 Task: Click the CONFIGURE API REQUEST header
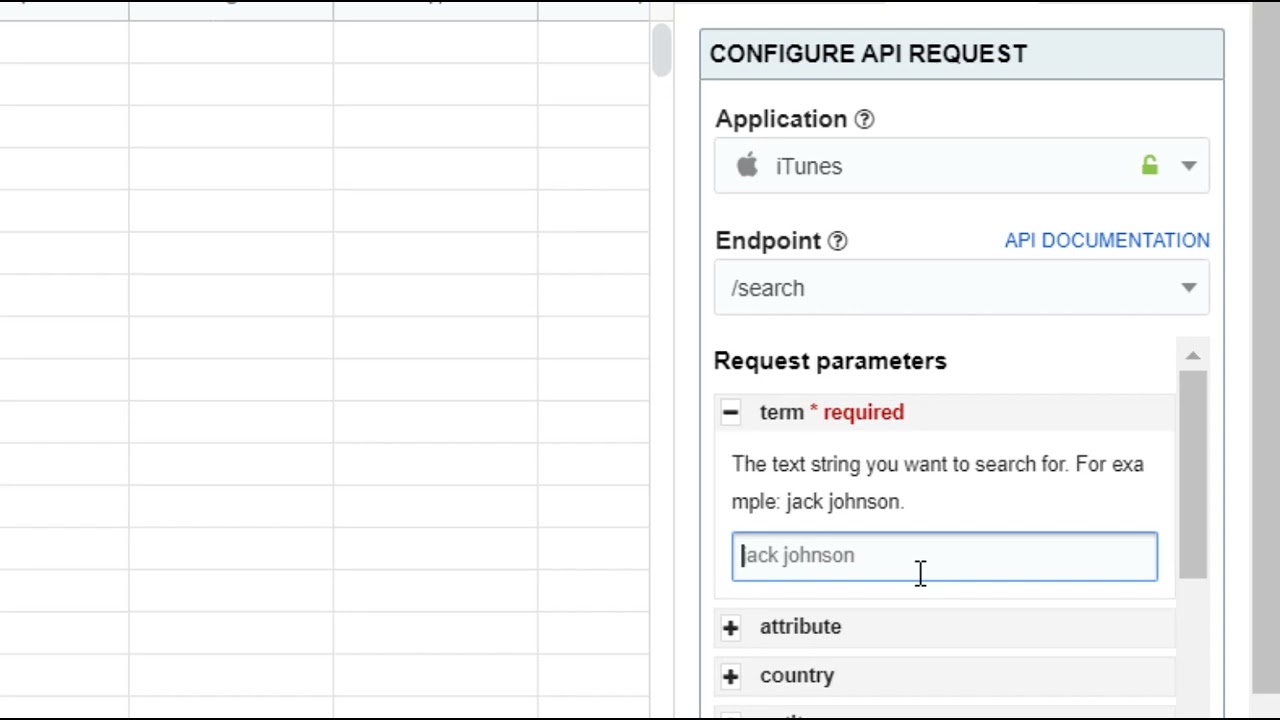[962, 54]
